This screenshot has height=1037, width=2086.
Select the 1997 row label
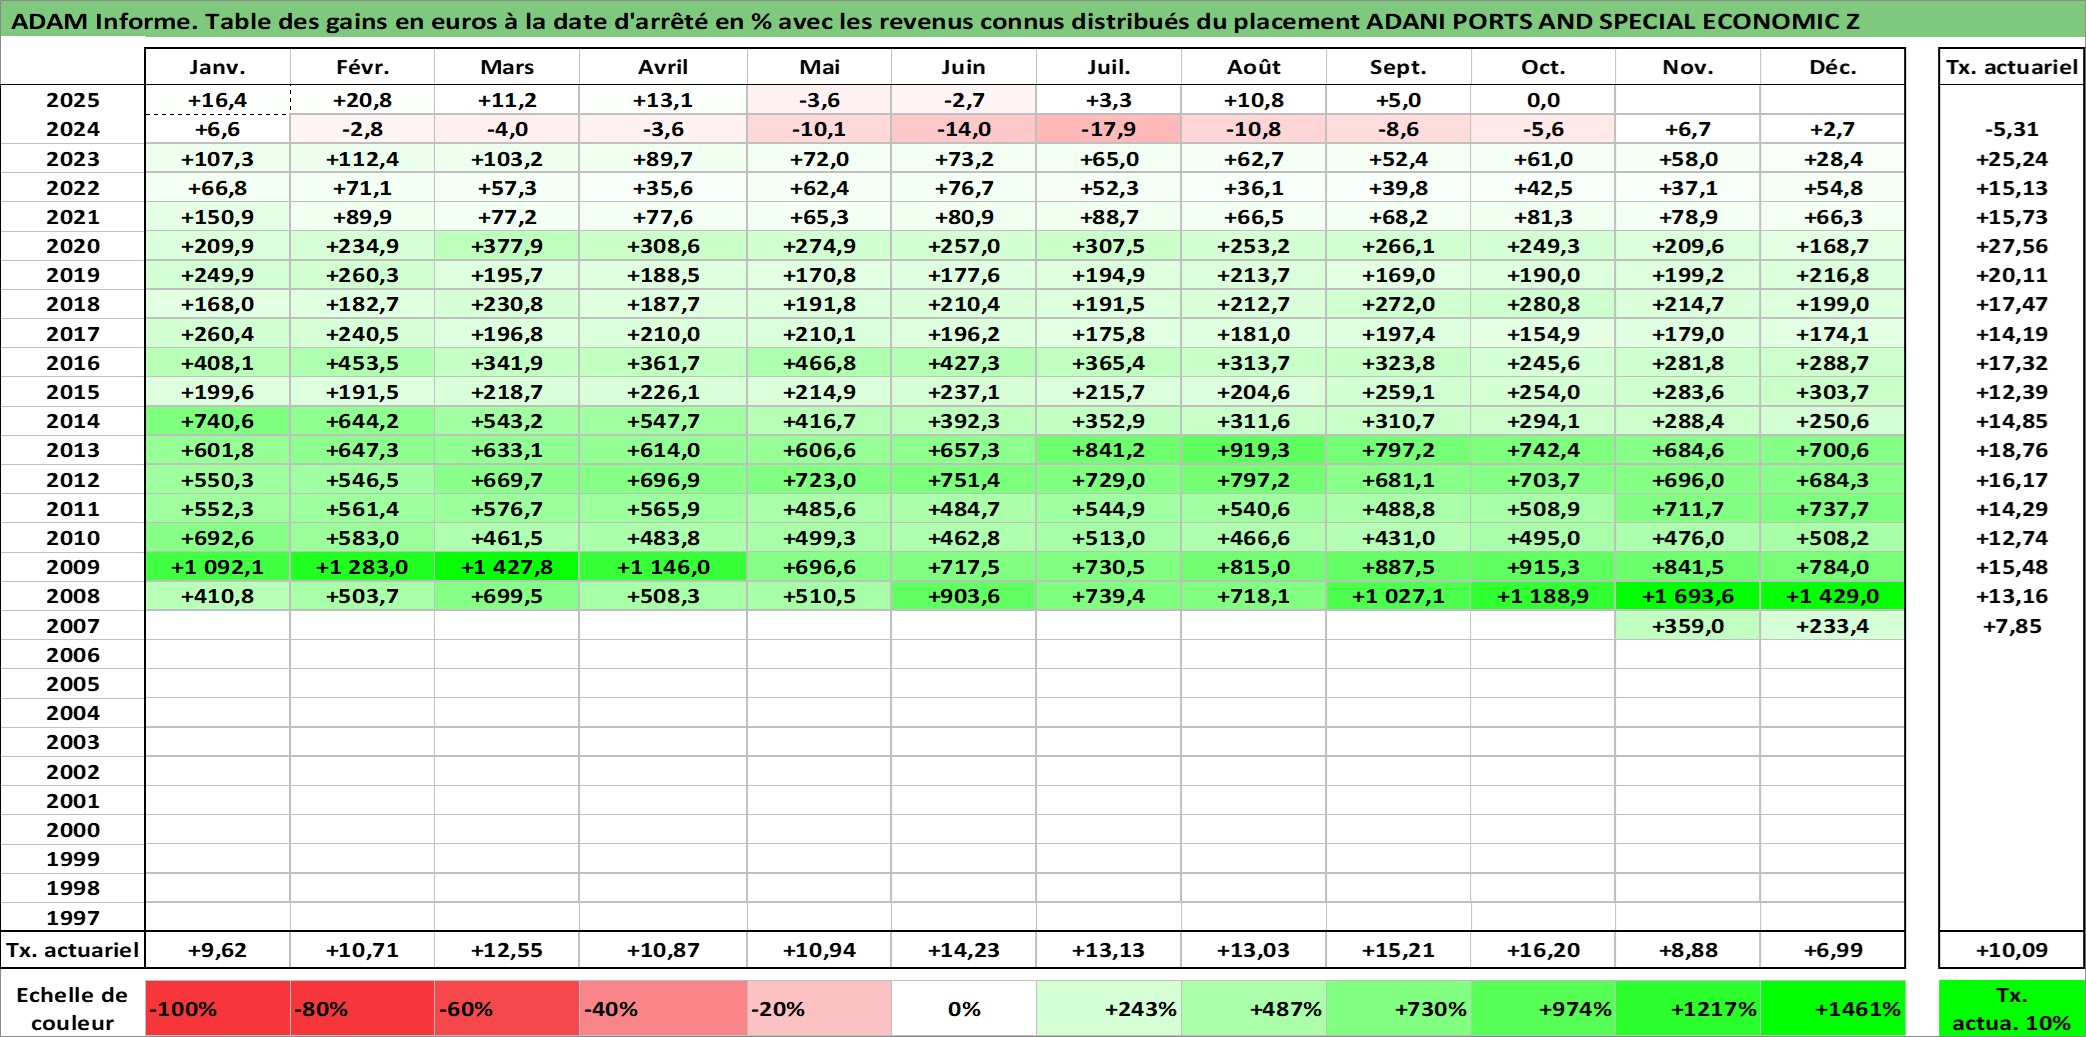(x=73, y=918)
